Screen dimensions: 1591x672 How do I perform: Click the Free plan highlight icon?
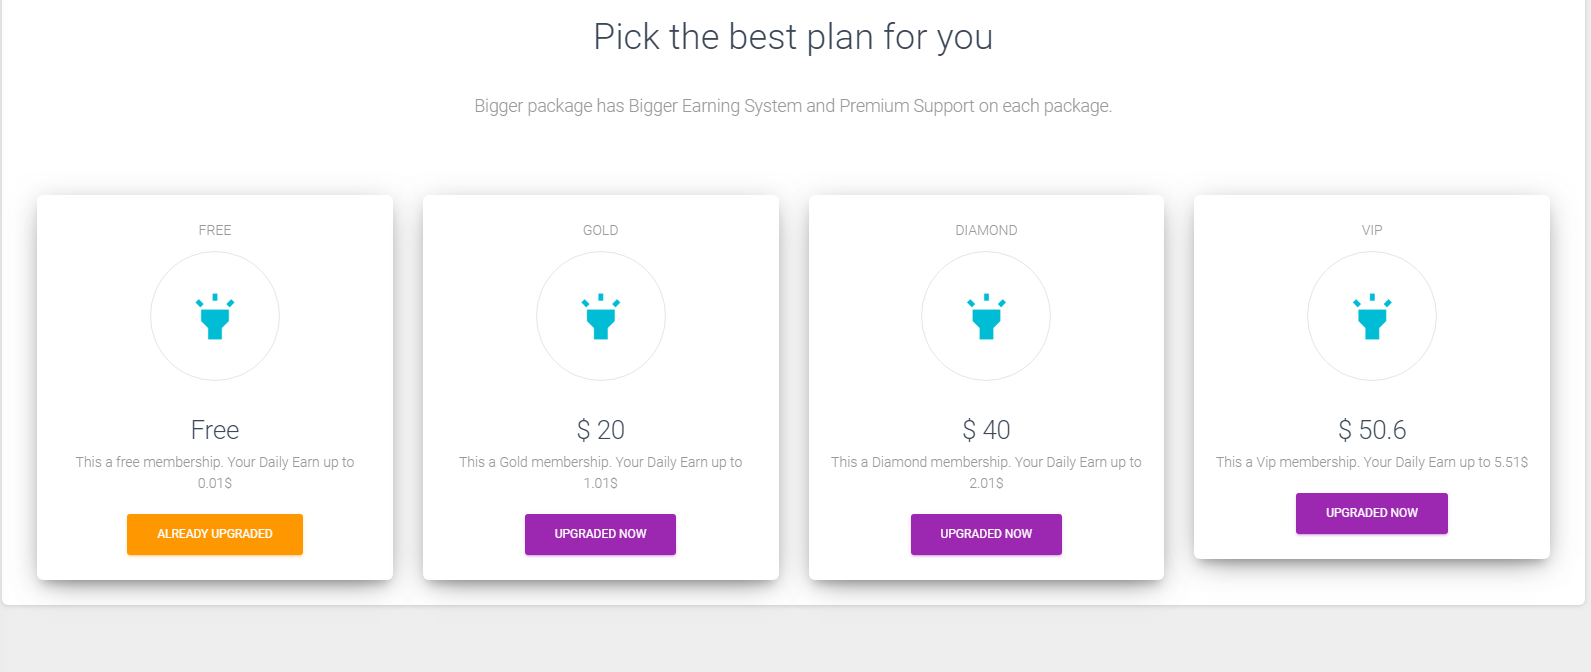[215, 317]
